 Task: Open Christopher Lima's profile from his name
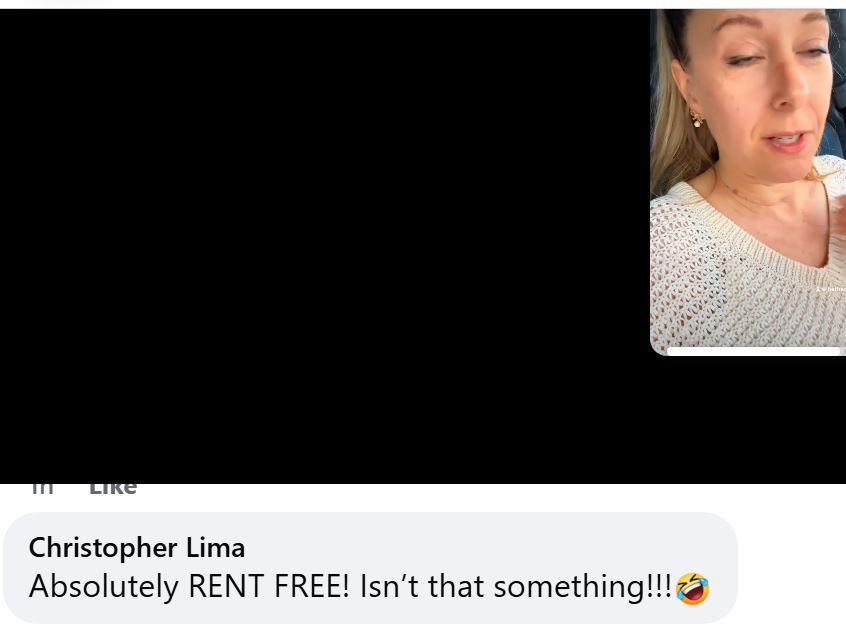tap(137, 548)
